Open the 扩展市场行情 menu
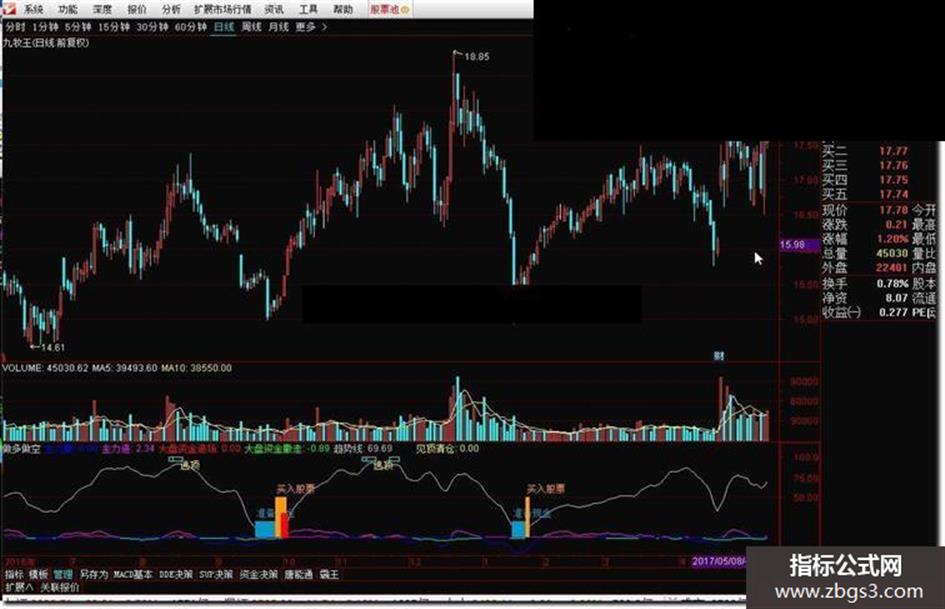945x609 pixels. (x=222, y=9)
